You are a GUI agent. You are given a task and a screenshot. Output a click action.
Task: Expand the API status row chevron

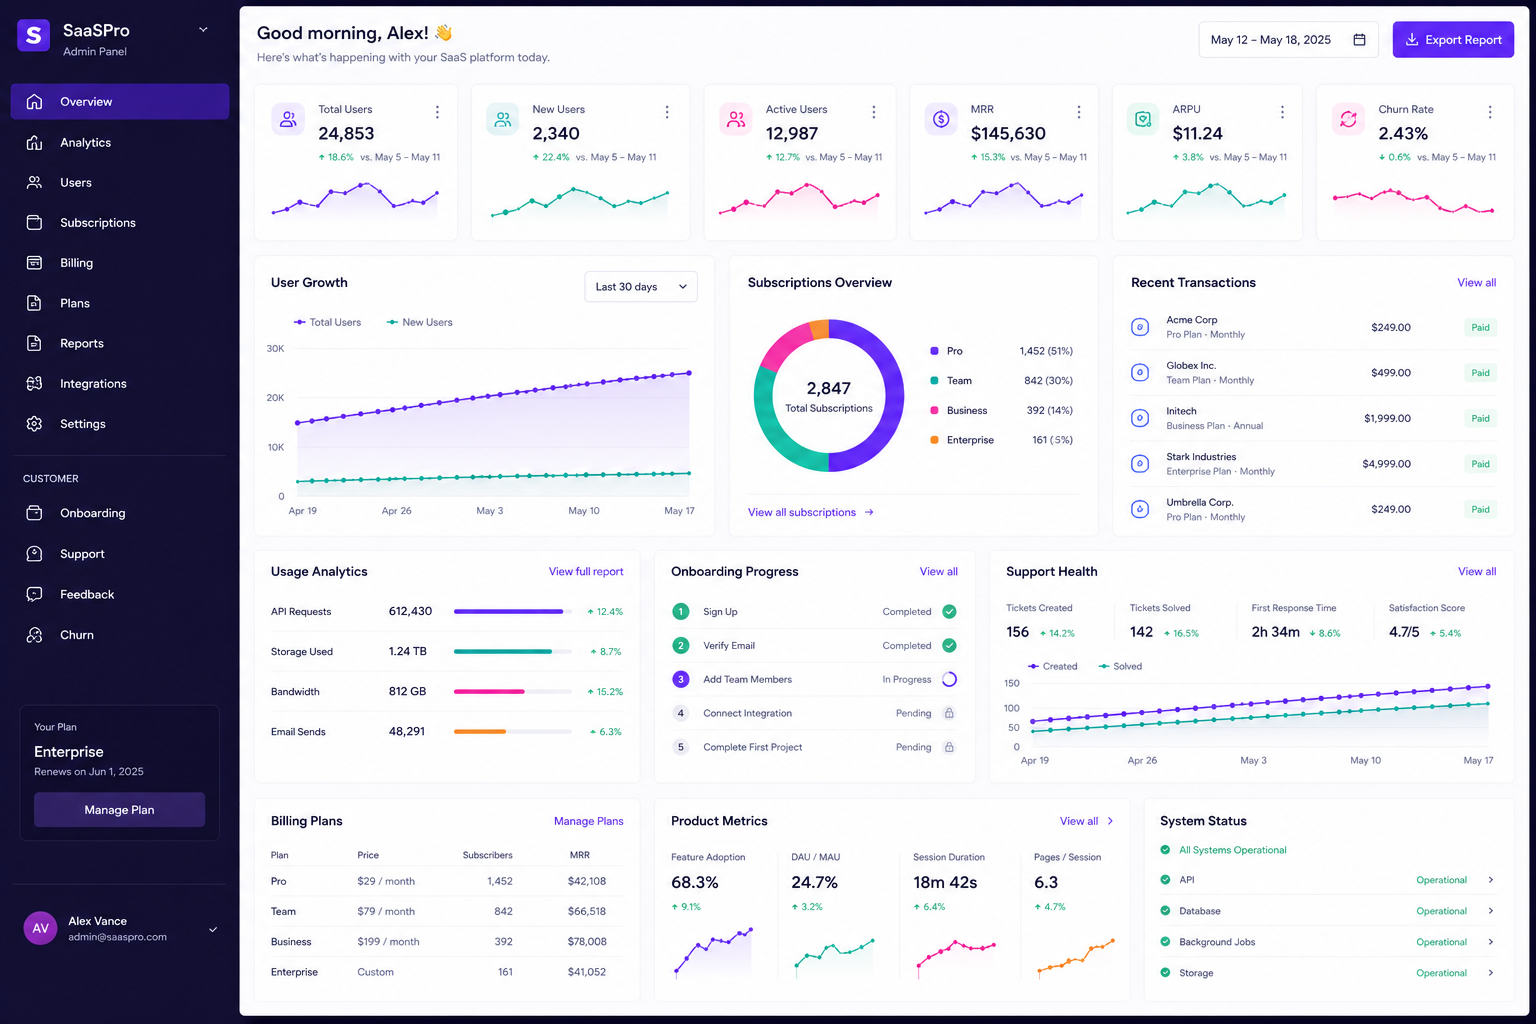coord(1490,880)
